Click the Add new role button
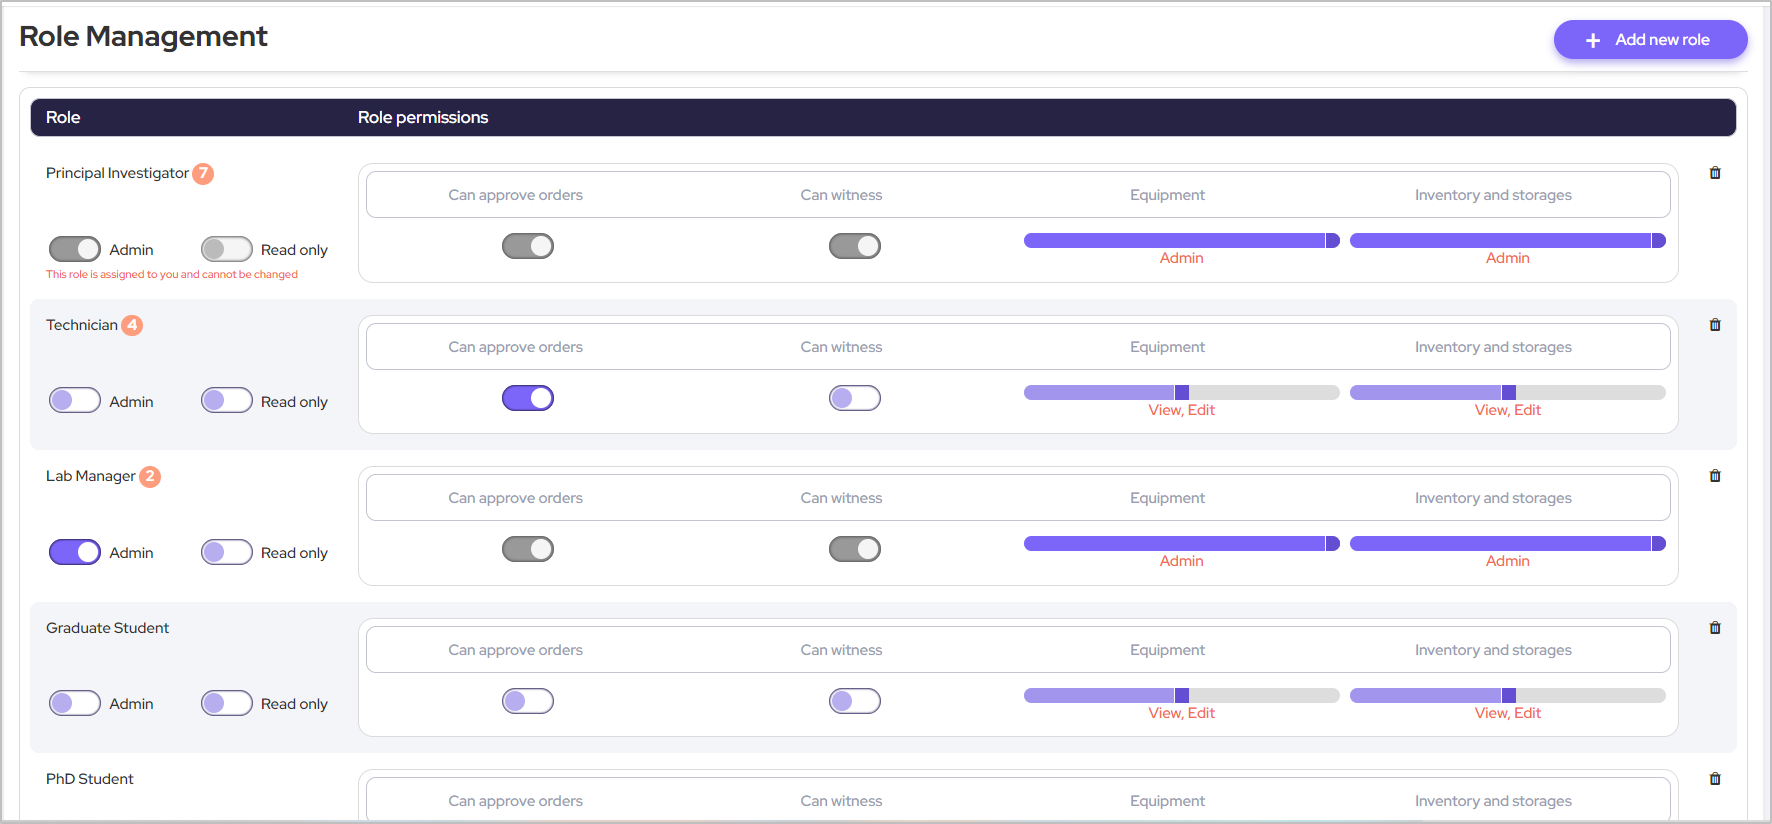 coord(1650,40)
